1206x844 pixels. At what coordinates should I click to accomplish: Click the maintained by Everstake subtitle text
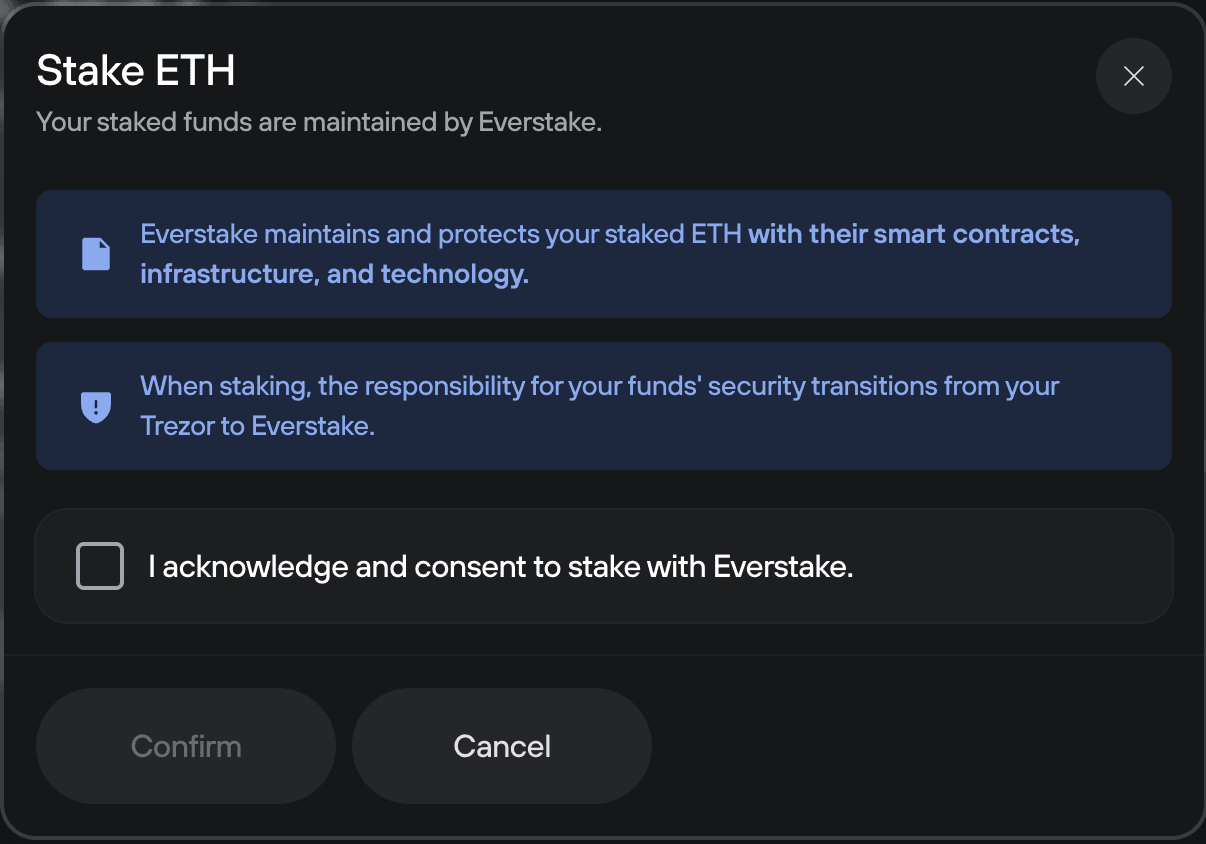coord(319,122)
